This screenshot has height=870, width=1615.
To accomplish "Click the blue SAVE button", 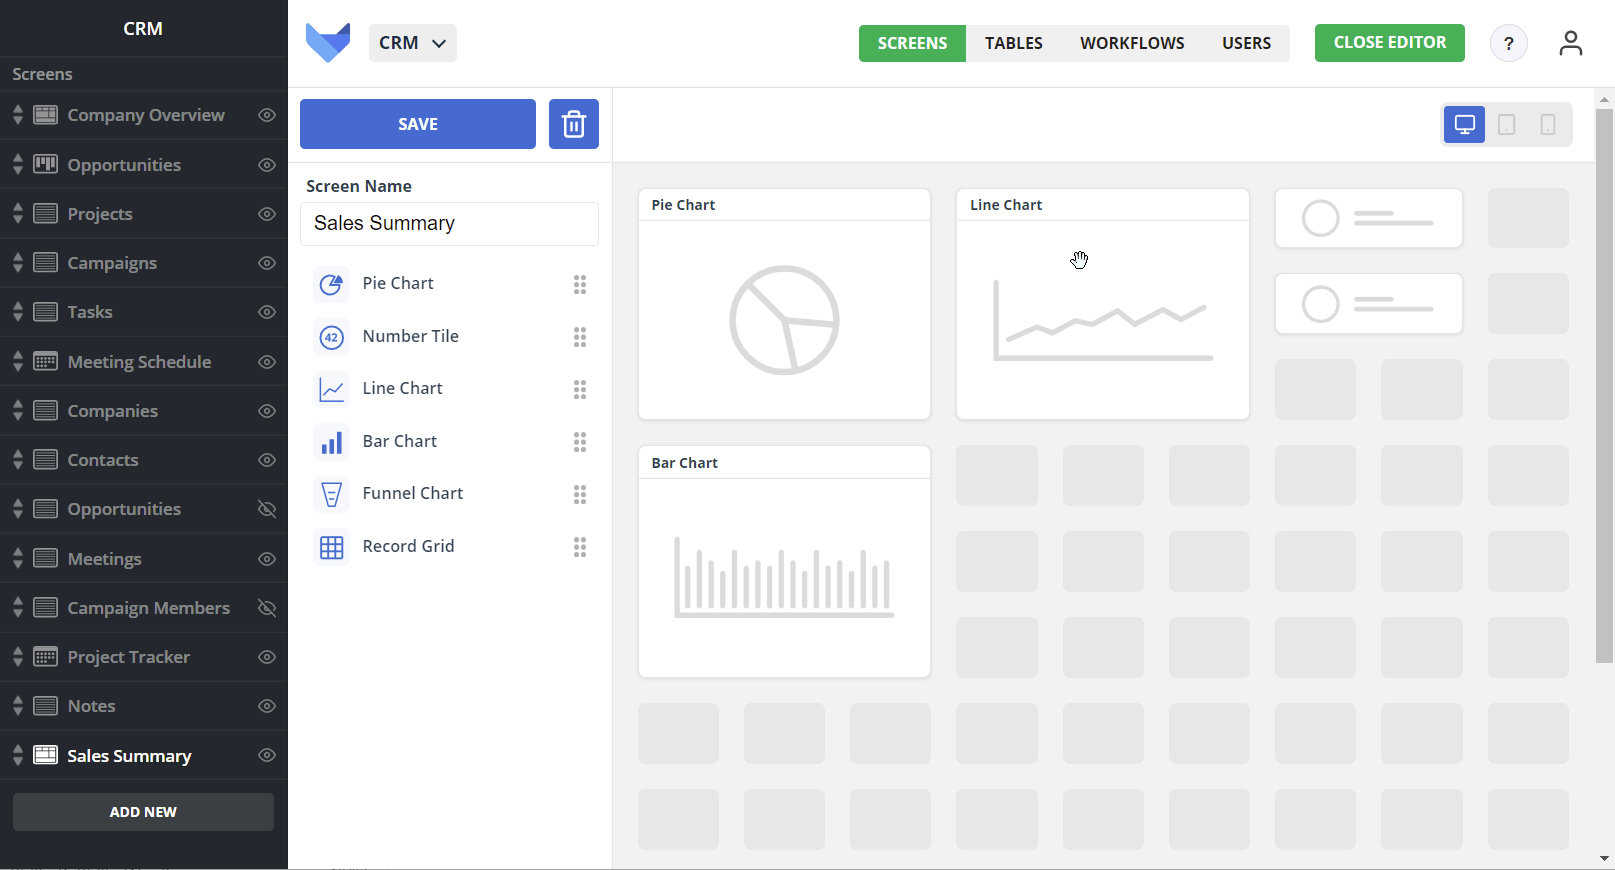I will pos(418,124).
